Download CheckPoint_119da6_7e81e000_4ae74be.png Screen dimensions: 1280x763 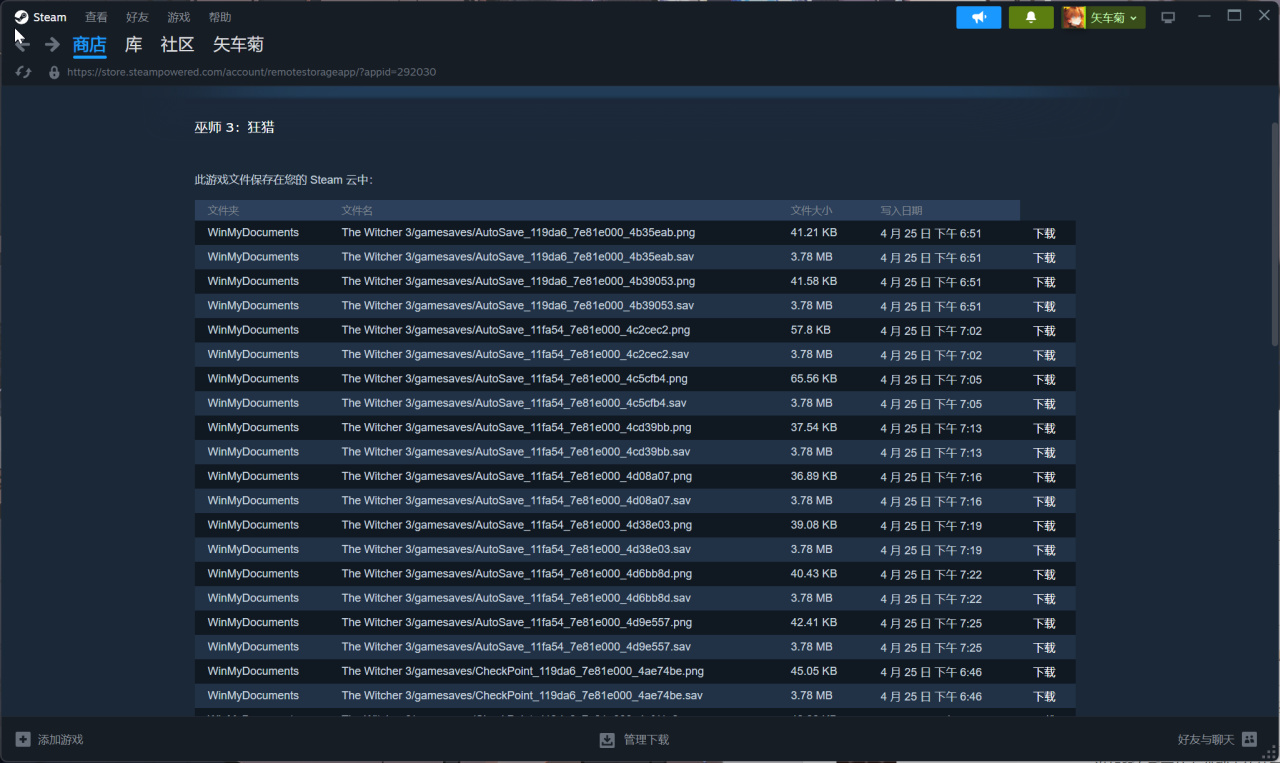[1044, 672]
